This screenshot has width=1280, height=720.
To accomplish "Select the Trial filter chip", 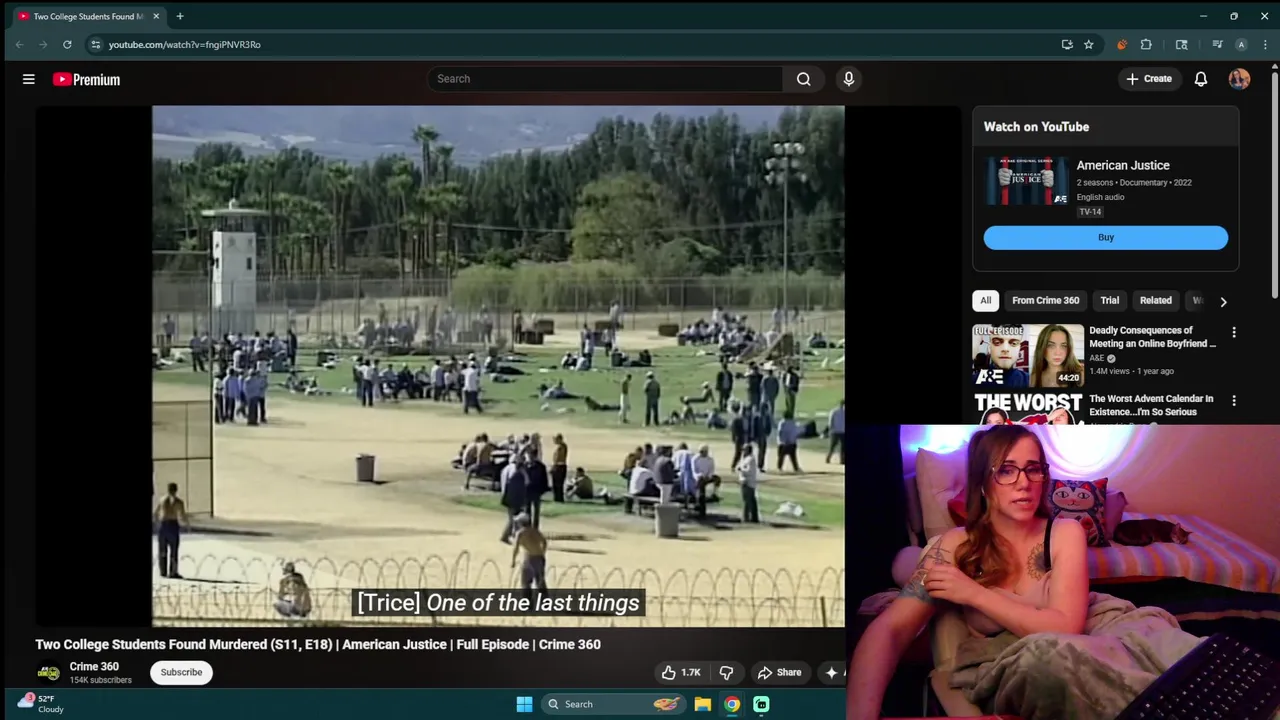I will (1110, 300).
